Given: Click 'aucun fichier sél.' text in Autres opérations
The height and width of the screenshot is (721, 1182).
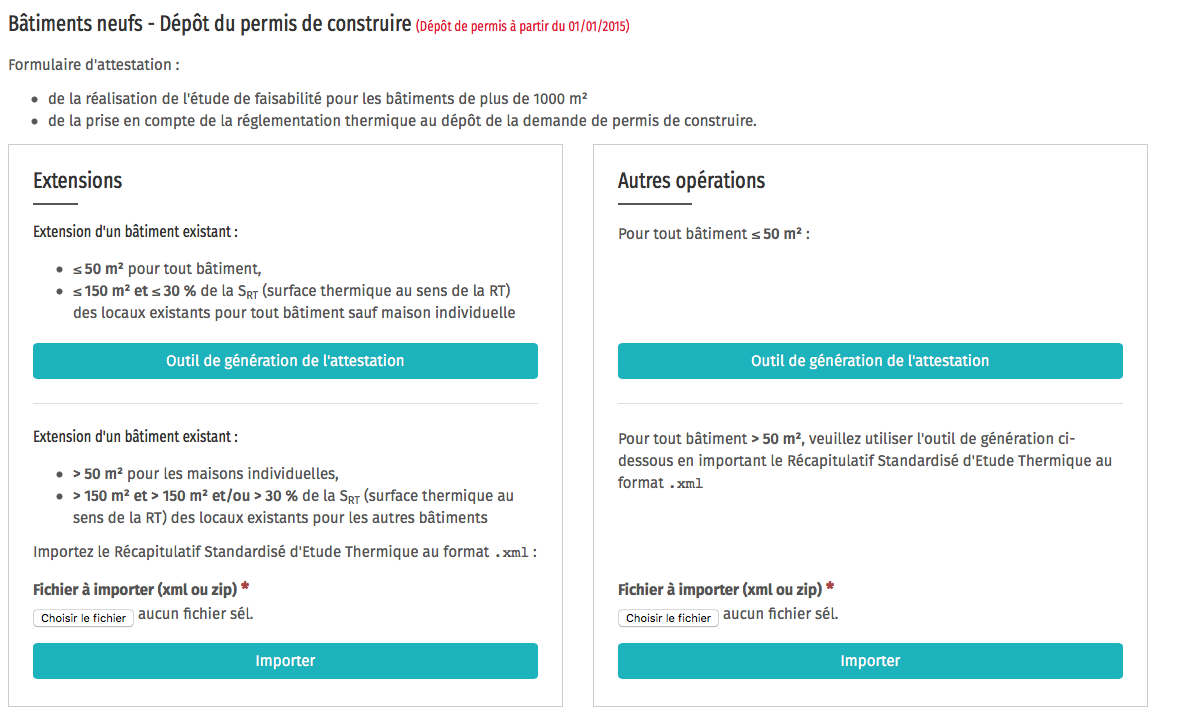Looking at the screenshot, I should [780, 614].
